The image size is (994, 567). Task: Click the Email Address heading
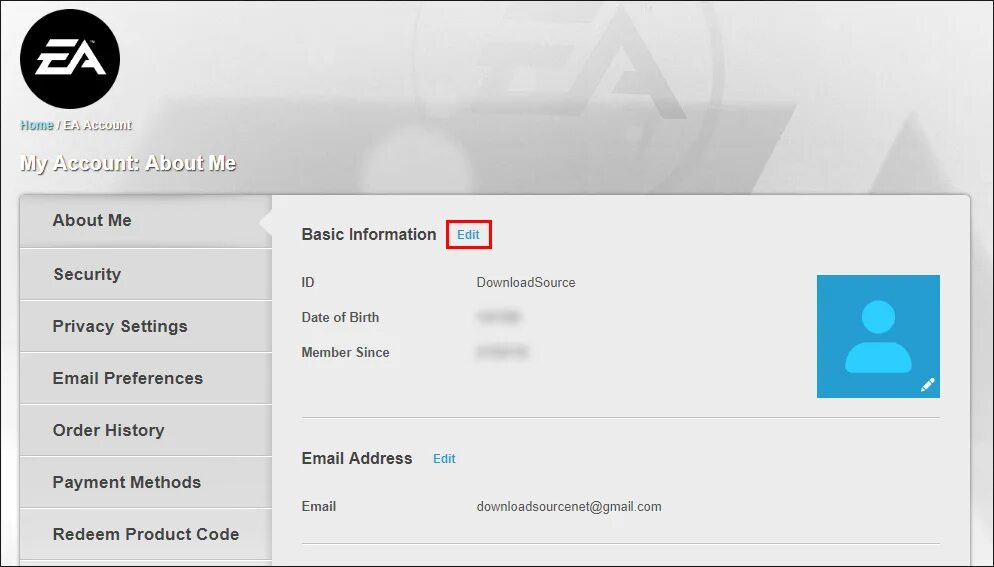(x=357, y=459)
